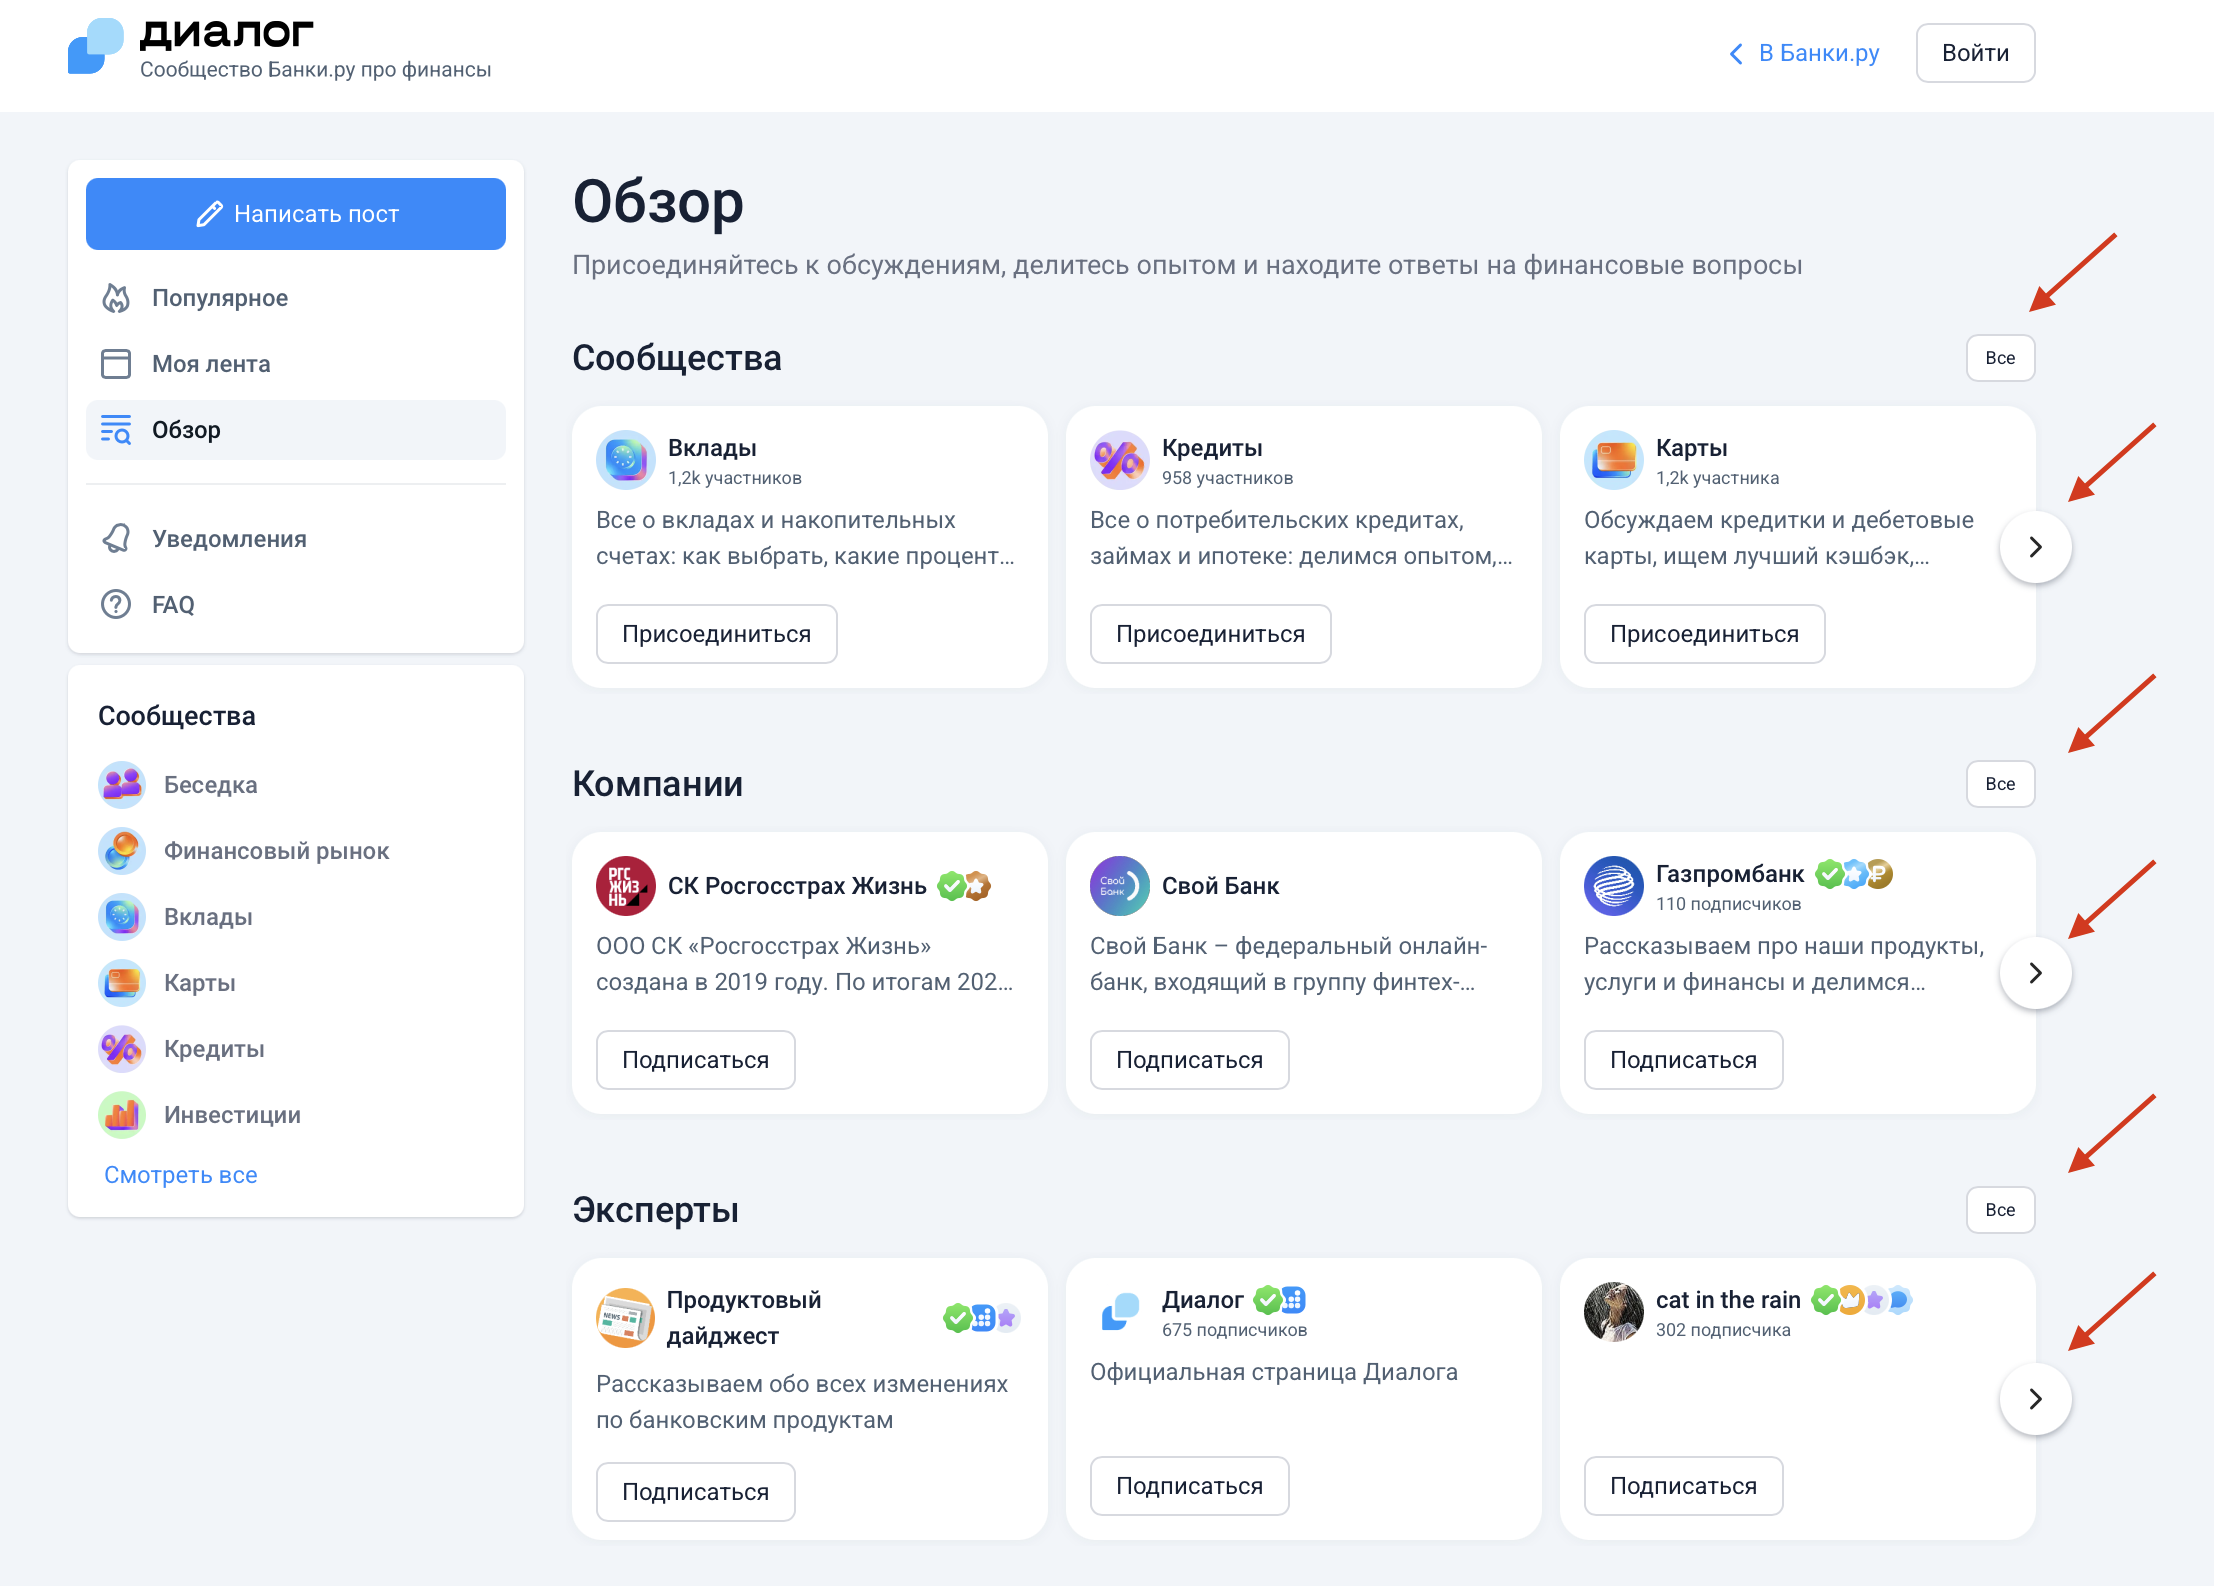Click the Диалог logo icon

[x=96, y=46]
